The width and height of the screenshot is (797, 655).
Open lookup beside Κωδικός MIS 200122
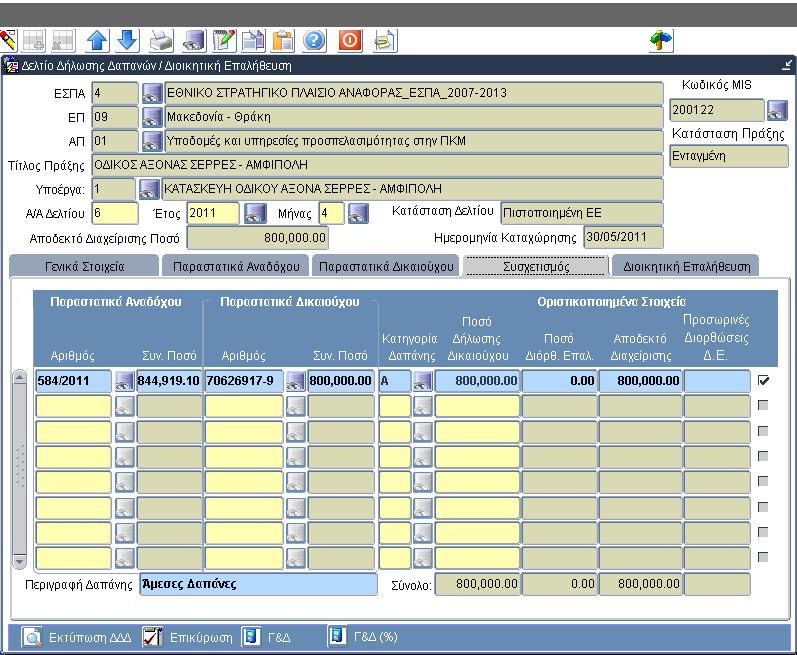click(x=777, y=110)
